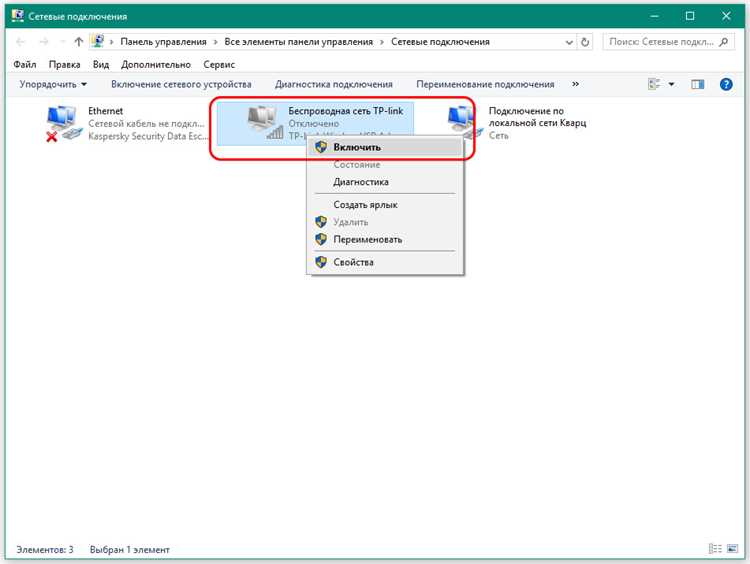Viewport: 750px width, 564px height.
Task: Close the Сетевые подключения window
Action: pos(726,16)
